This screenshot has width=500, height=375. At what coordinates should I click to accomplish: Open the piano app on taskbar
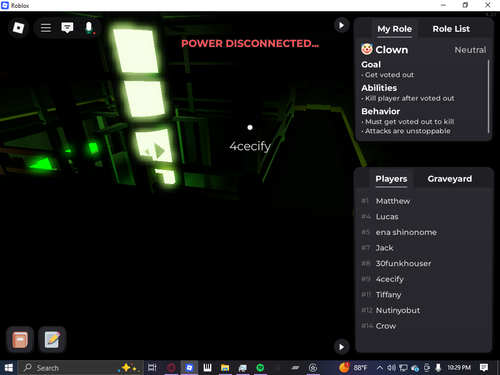[x=207, y=368]
